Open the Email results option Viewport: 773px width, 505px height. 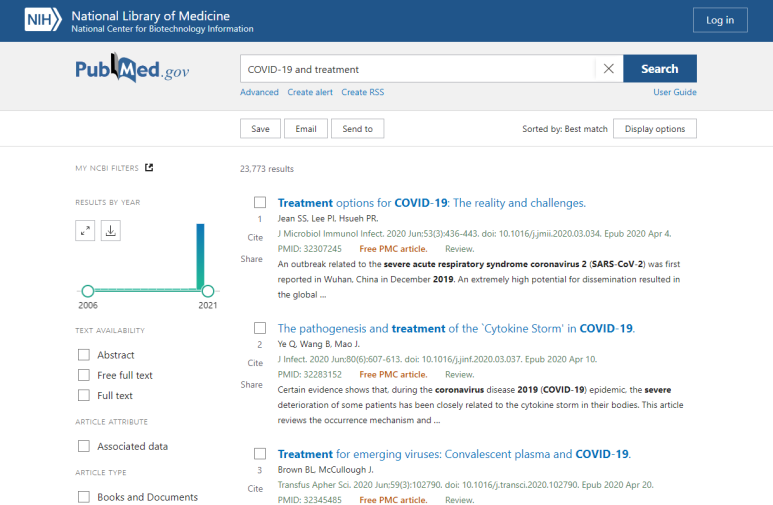306,129
